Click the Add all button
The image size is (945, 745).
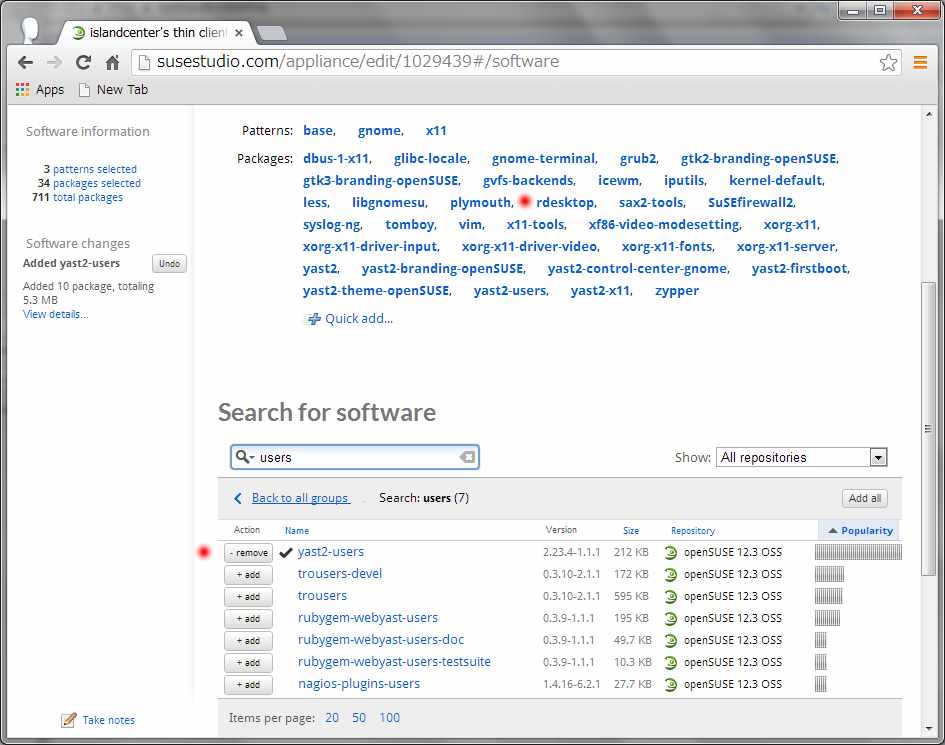(x=865, y=498)
